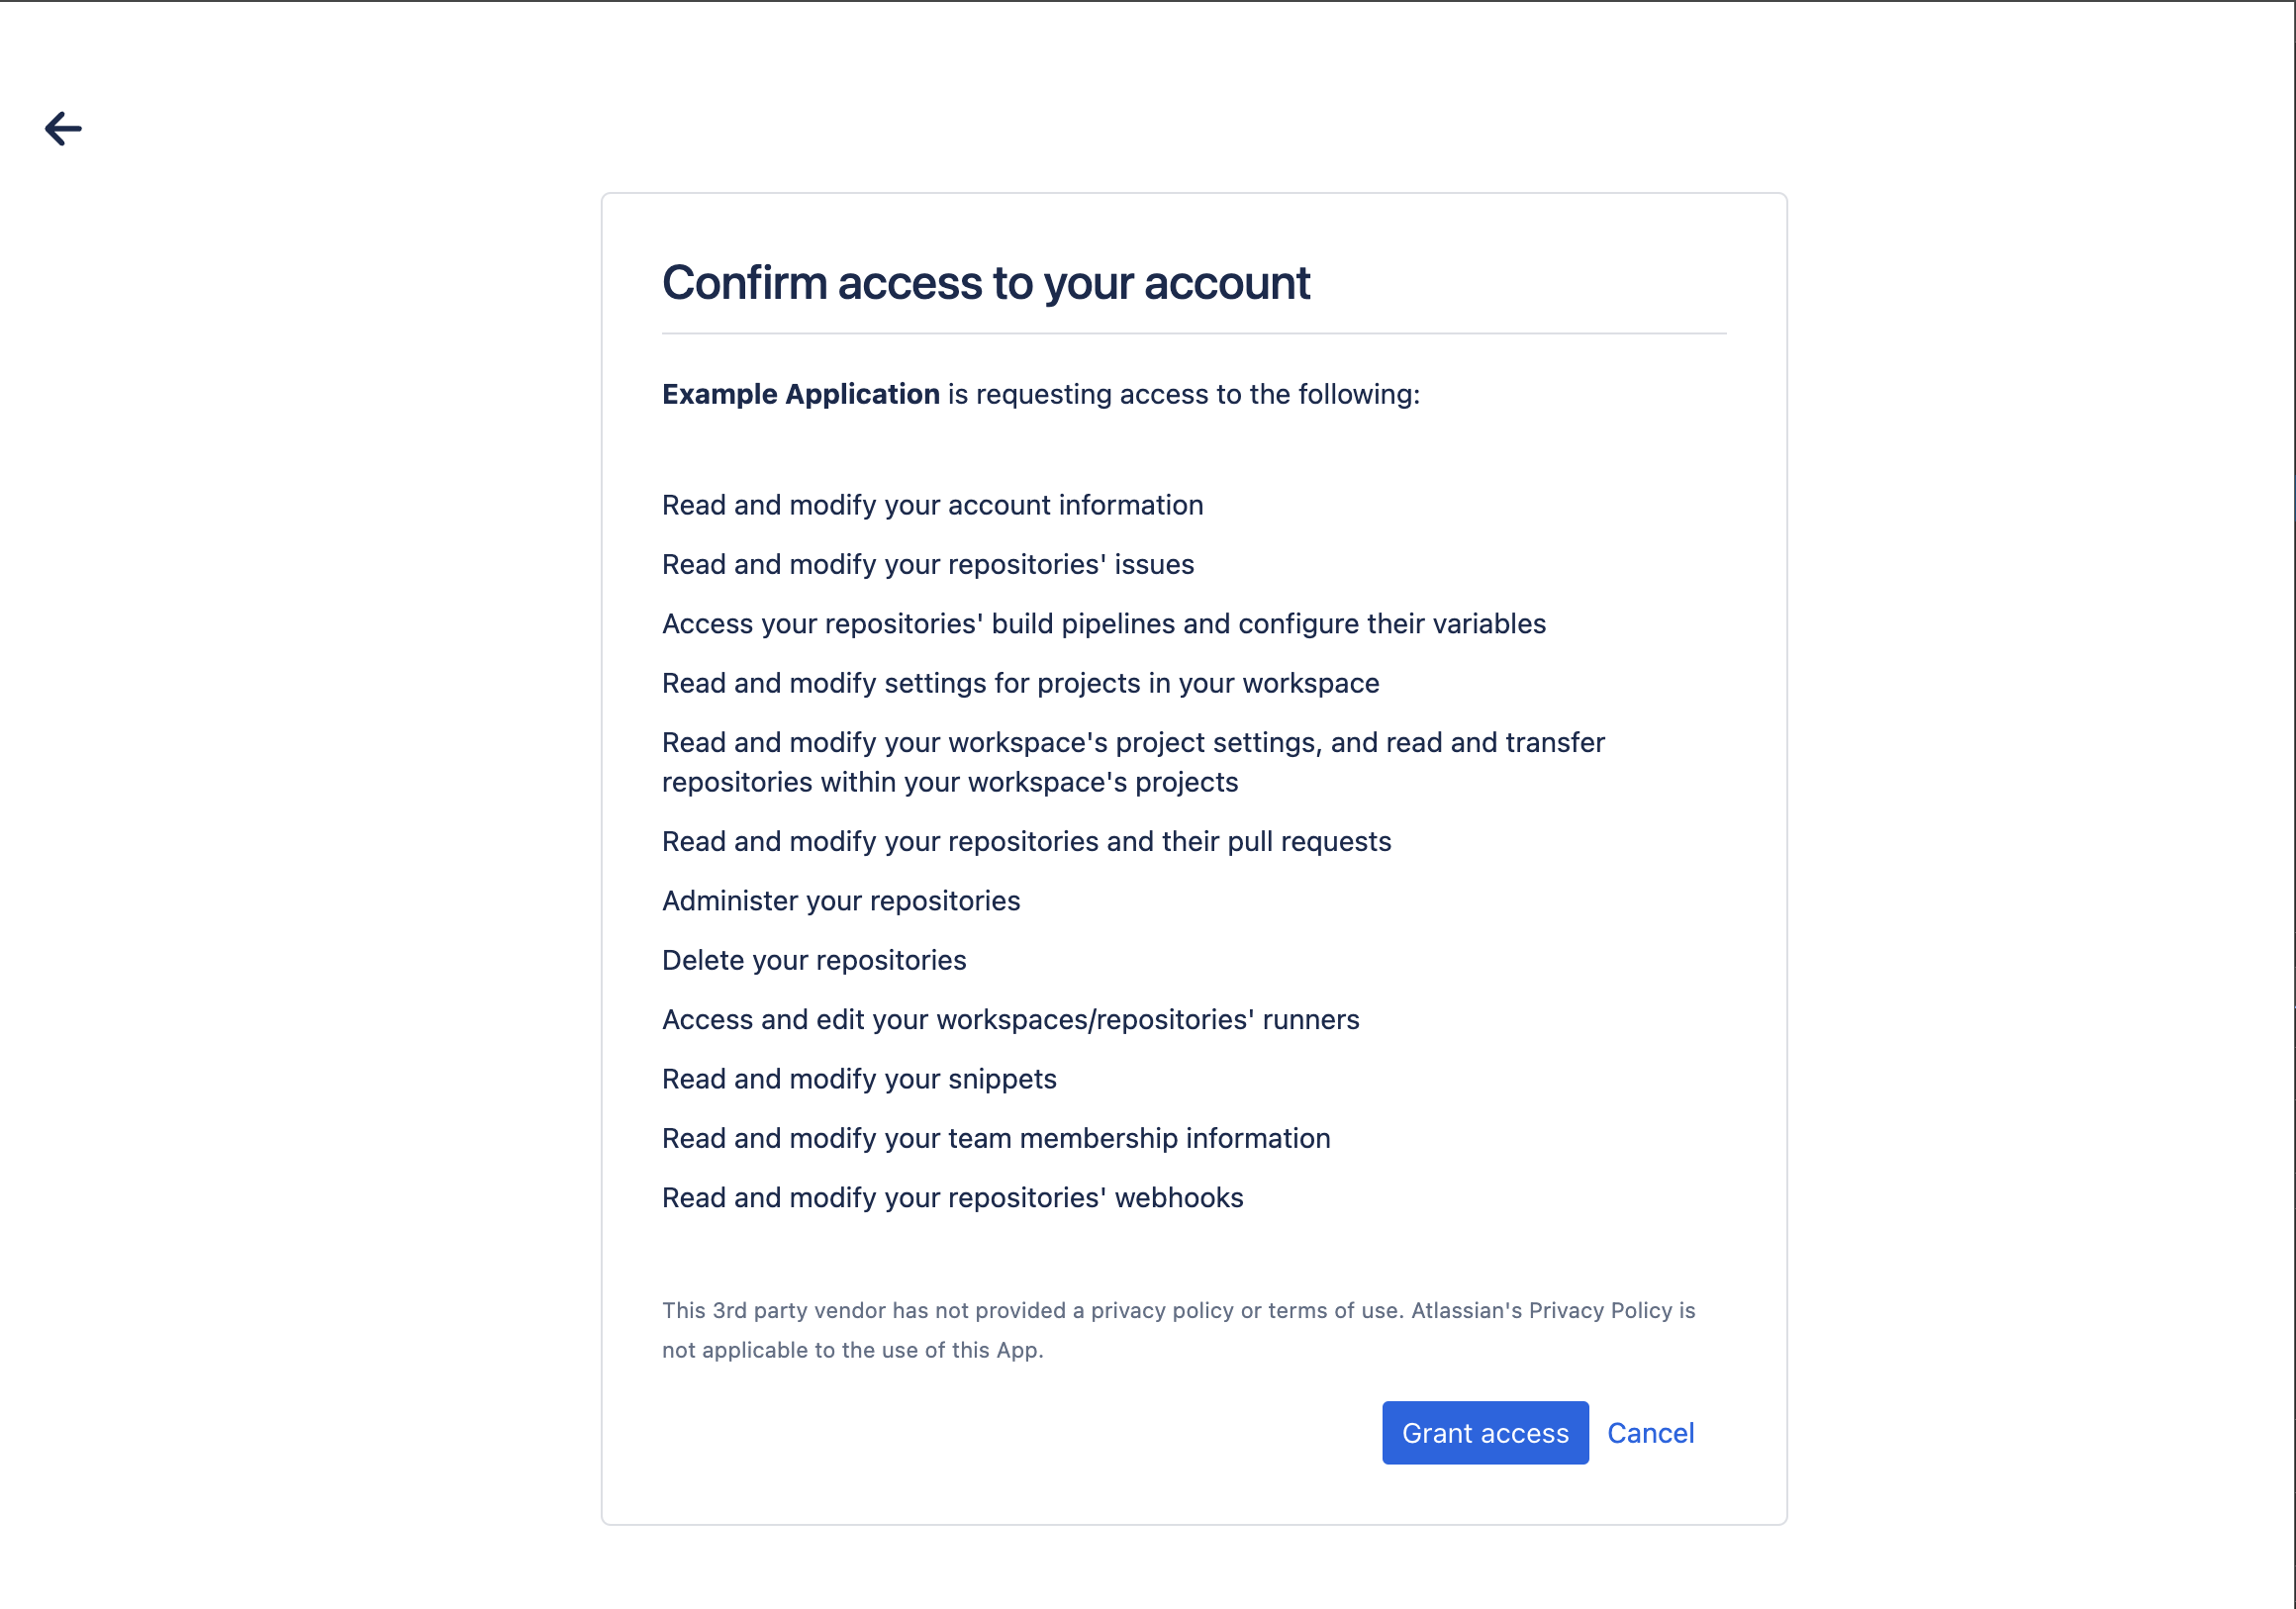2296x1609 pixels.
Task: Select "settings for projects in your workspace" line
Action: [1020, 683]
